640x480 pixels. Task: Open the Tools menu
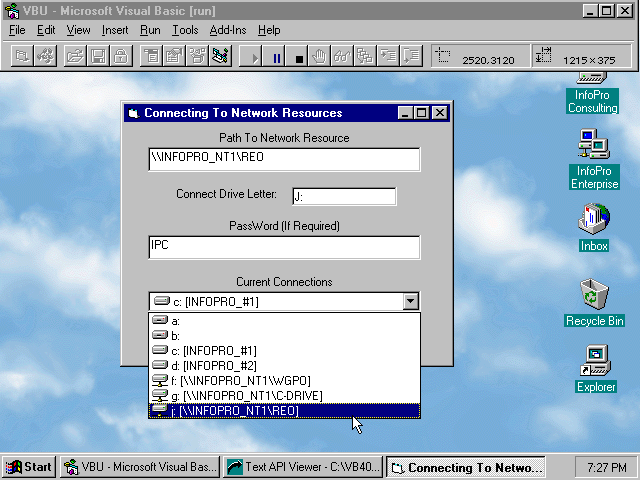point(185,30)
